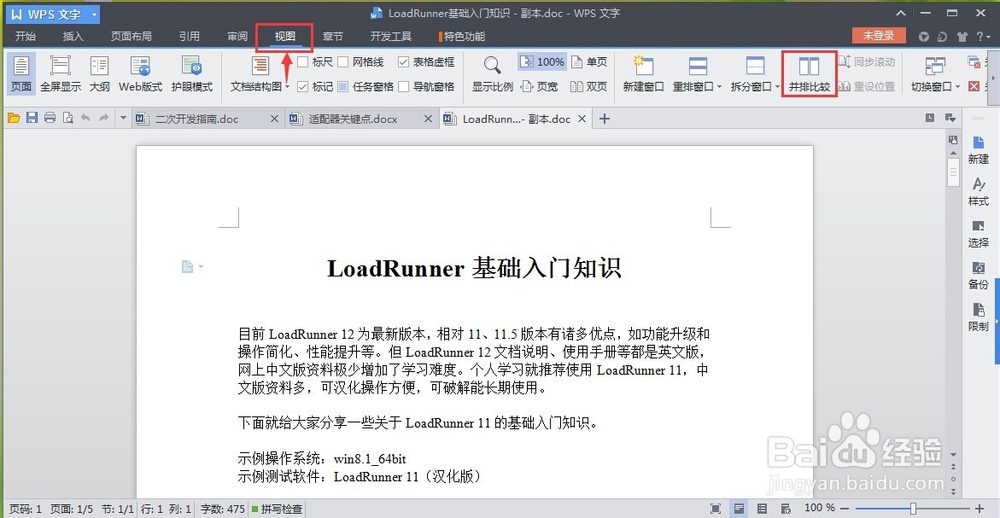The height and width of the screenshot is (518, 1000).
Task: Toggle 拼写检查 spell check in status bar
Action: point(277,509)
